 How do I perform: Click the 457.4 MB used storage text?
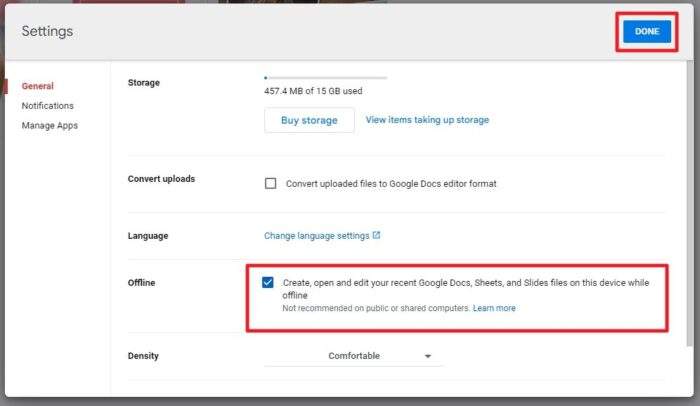tap(313, 91)
